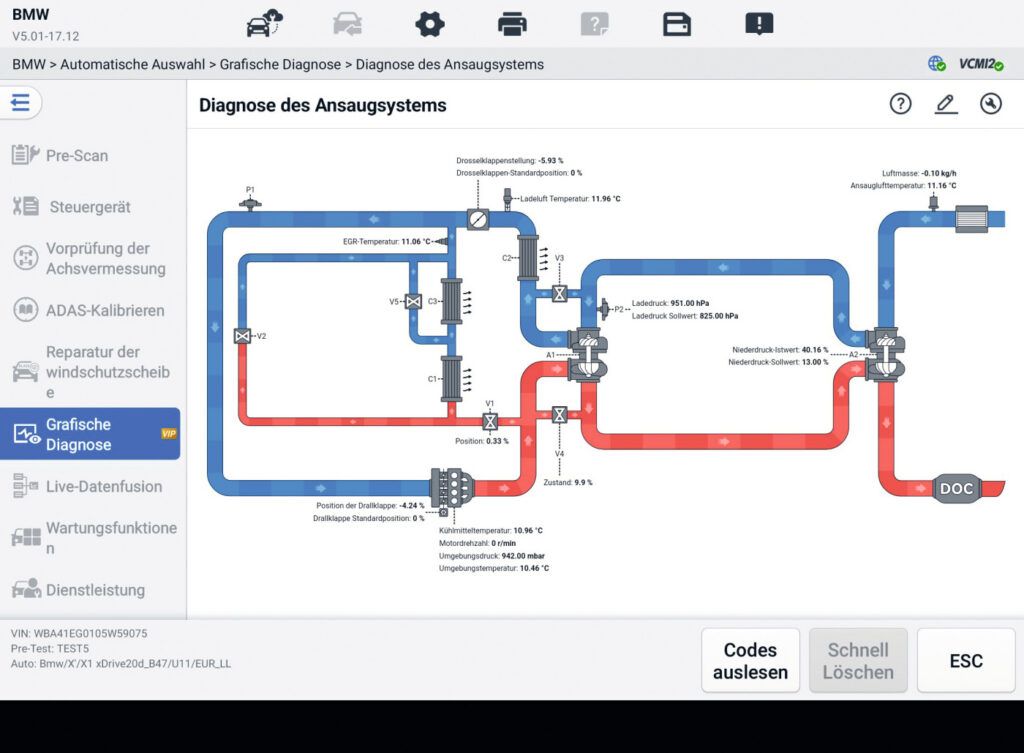Click the printer icon in top toolbar
Viewport: 1024px width, 753px height.
pyautogui.click(x=512, y=23)
